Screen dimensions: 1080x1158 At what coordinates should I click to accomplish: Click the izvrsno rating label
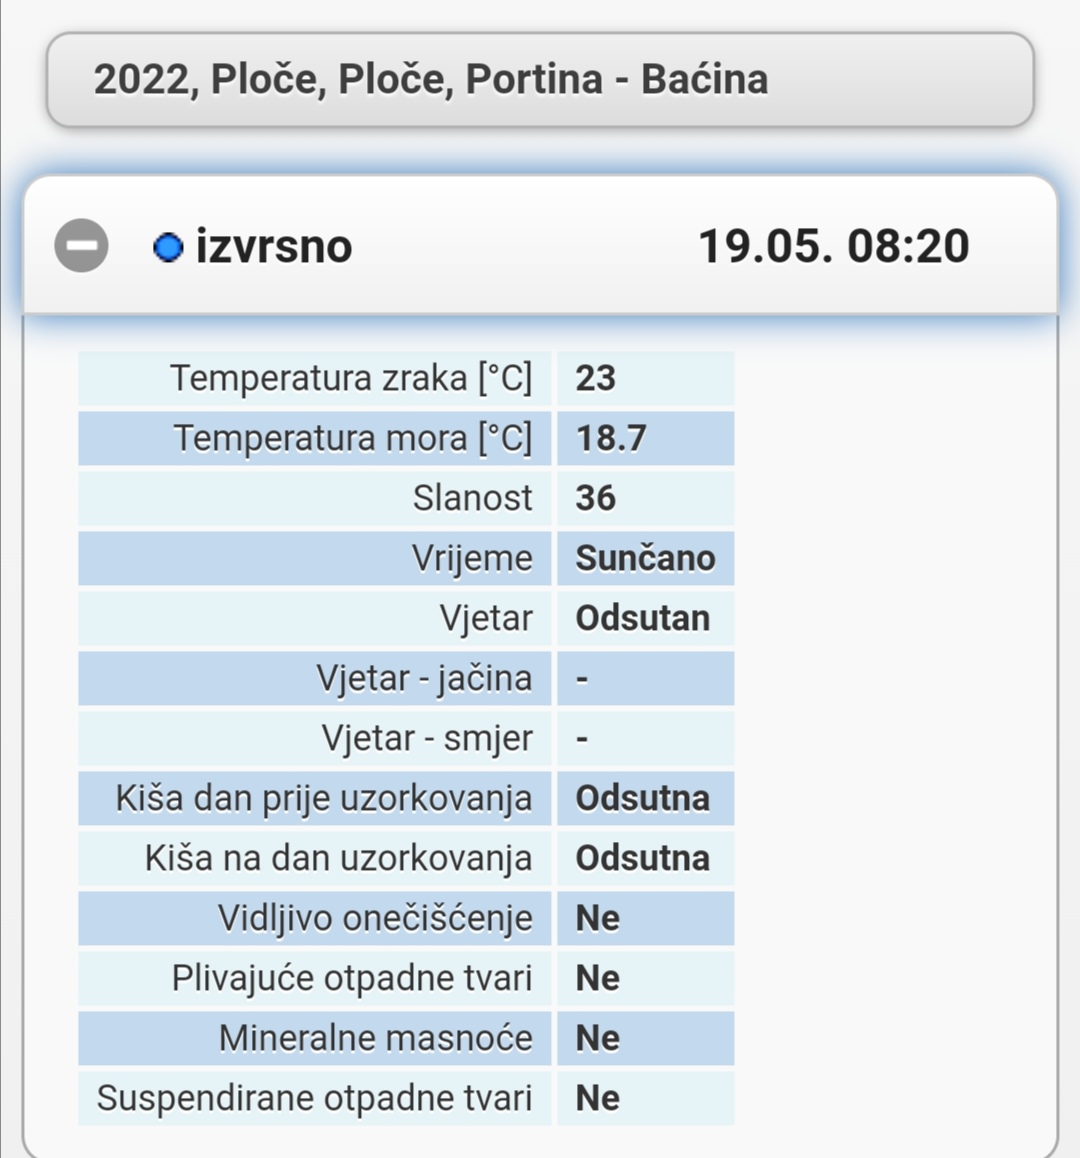click(273, 247)
